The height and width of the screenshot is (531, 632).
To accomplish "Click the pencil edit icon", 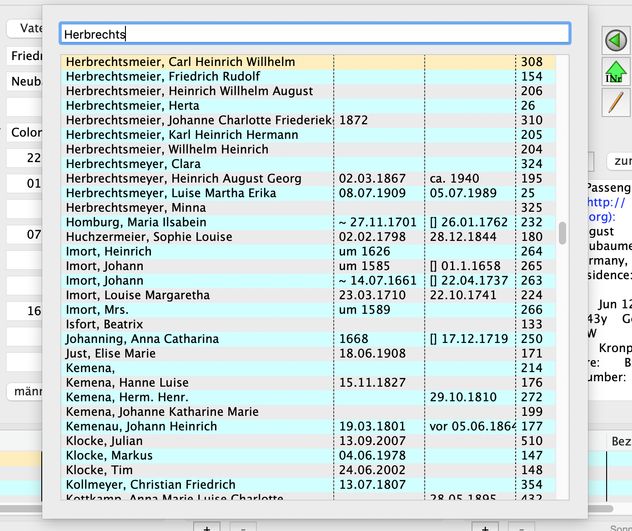I will 616,102.
